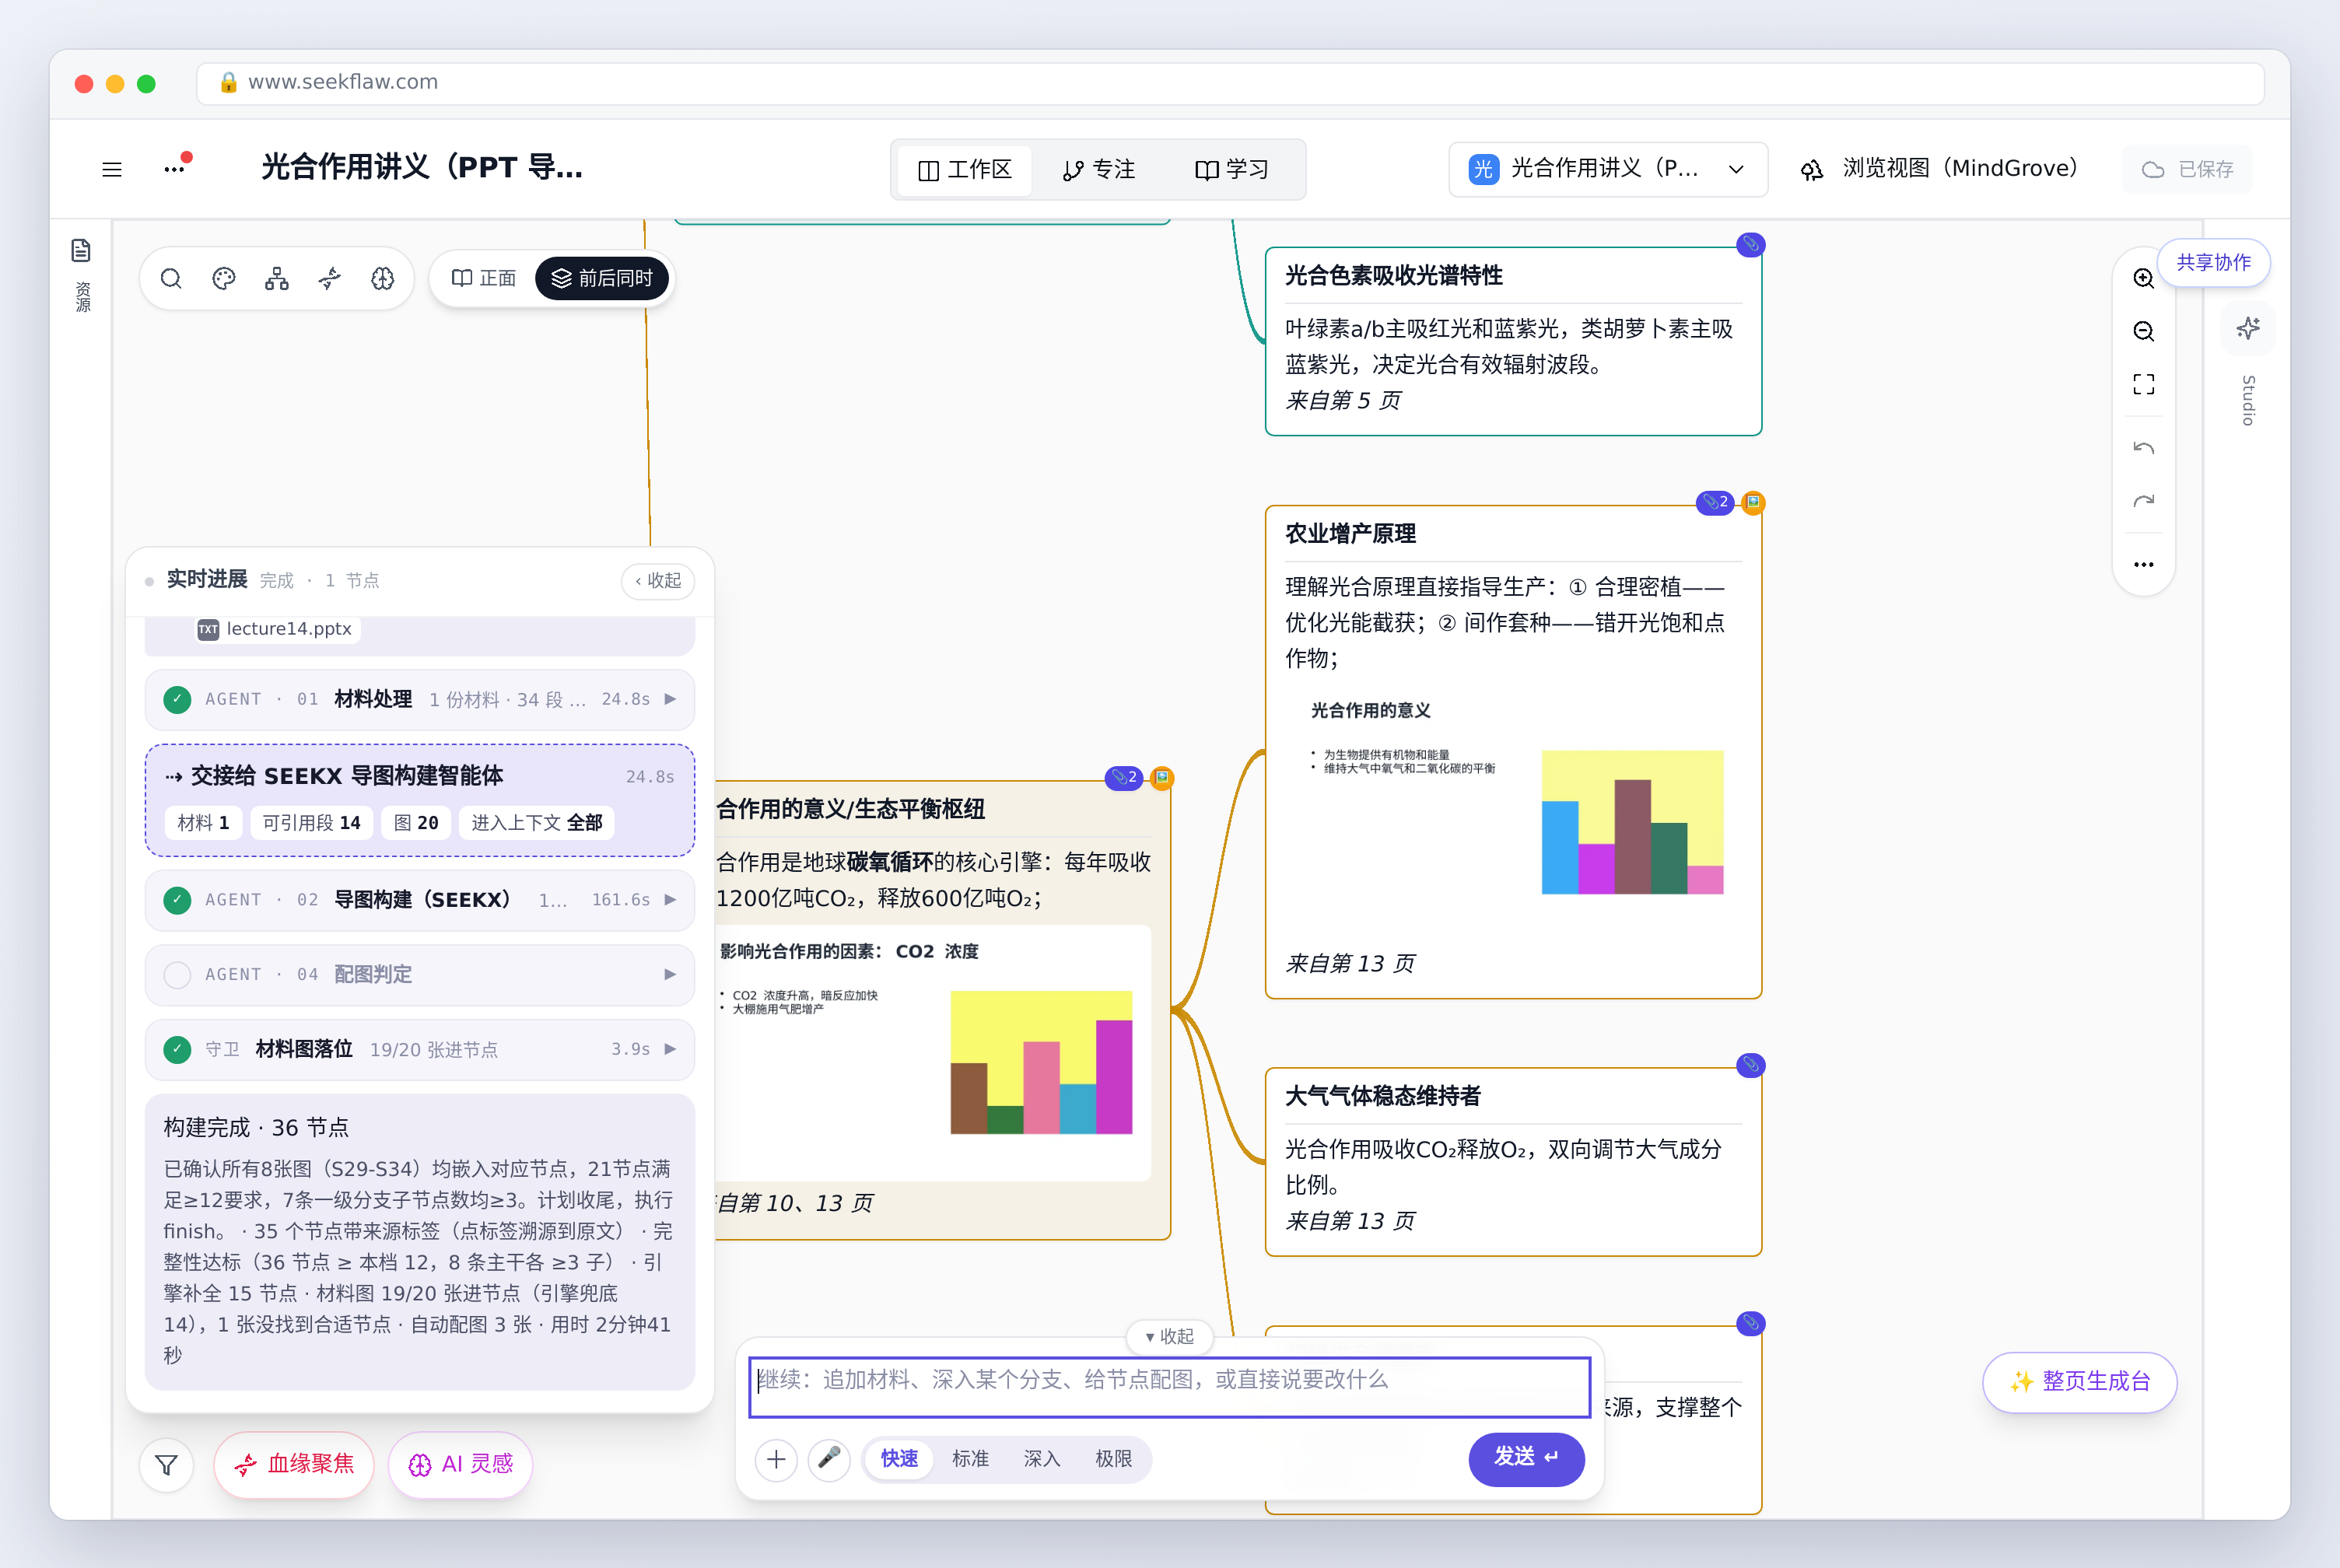Click the microphone voice input button
Image resolution: width=2340 pixels, height=1568 pixels.
click(x=829, y=1459)
